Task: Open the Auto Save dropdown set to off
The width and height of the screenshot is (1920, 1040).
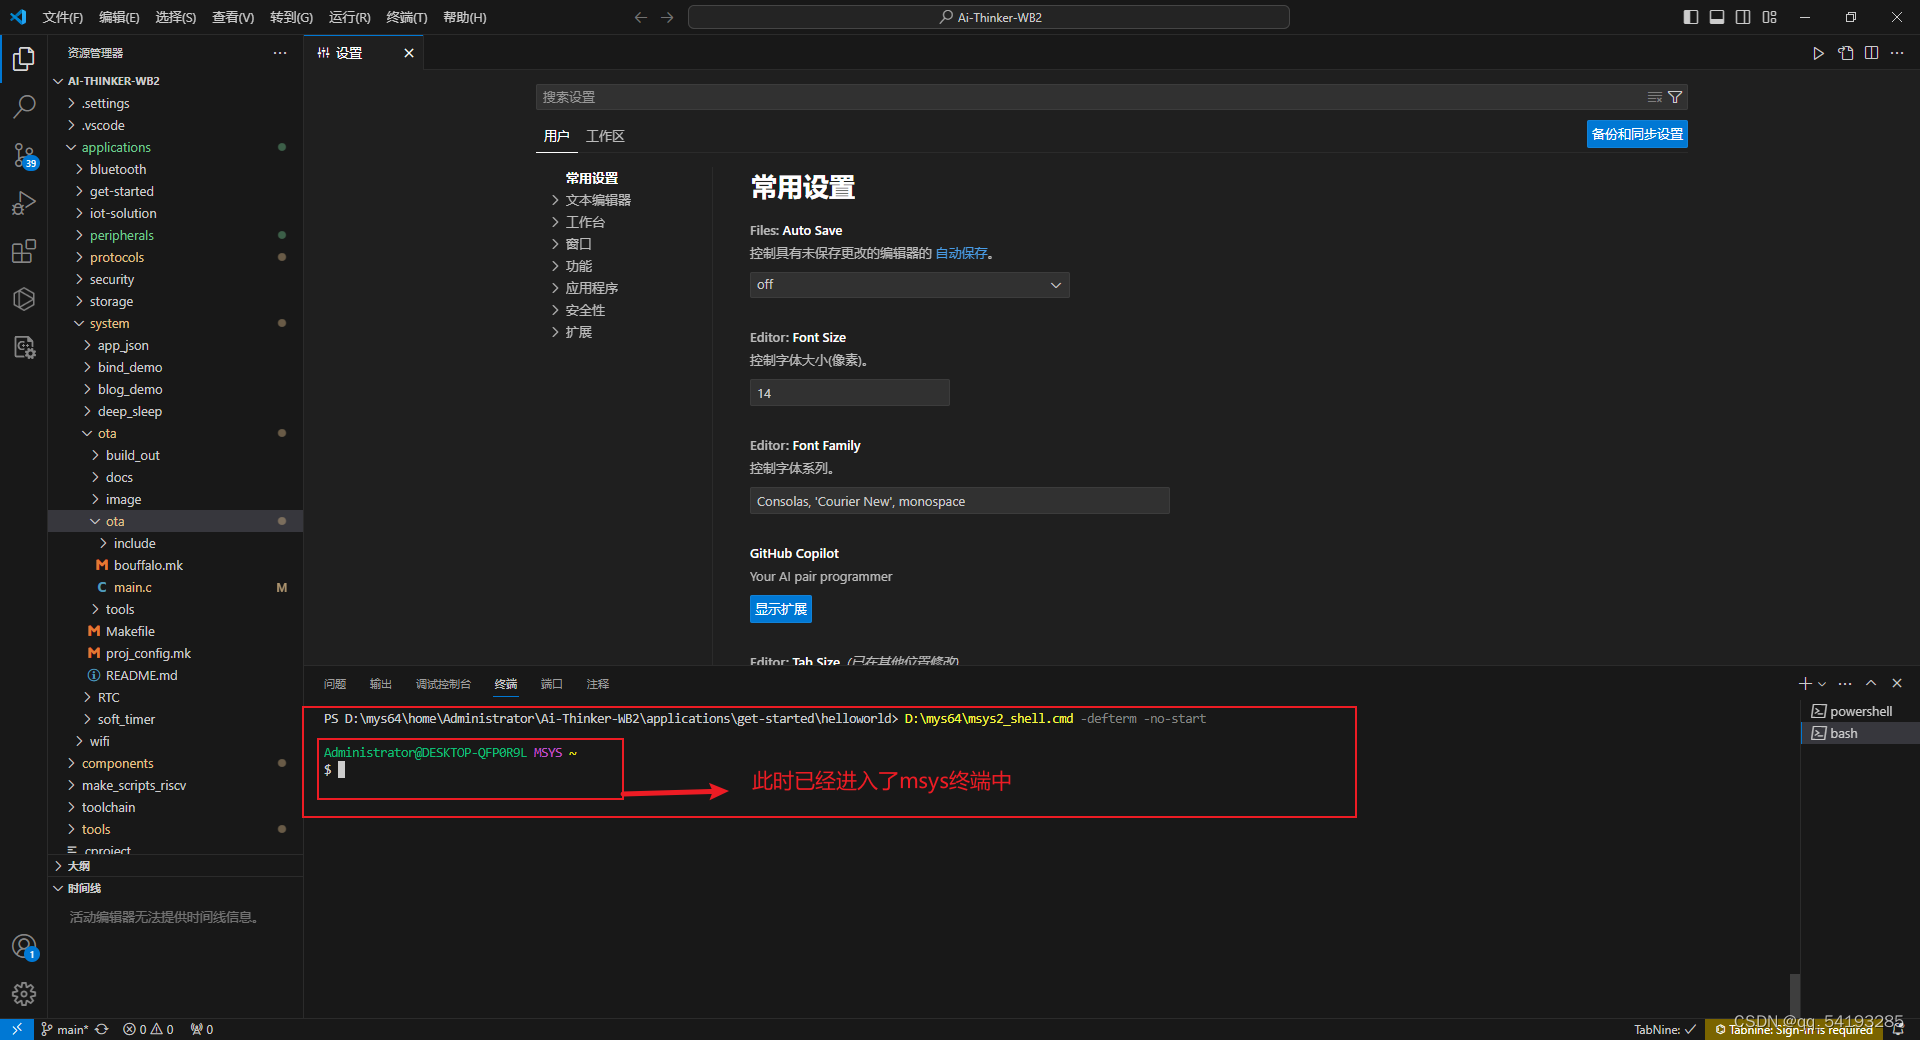Action: [908, 285]
